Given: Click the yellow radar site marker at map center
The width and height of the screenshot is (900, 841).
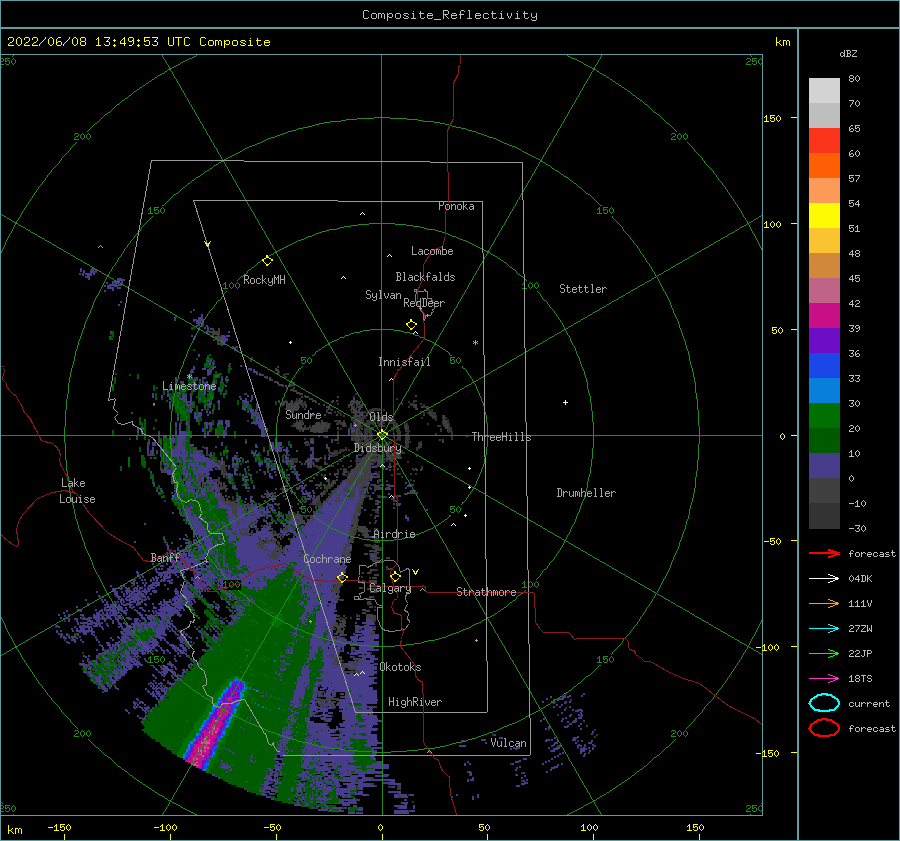Looking at the screenshot, I should click(382, 435).
